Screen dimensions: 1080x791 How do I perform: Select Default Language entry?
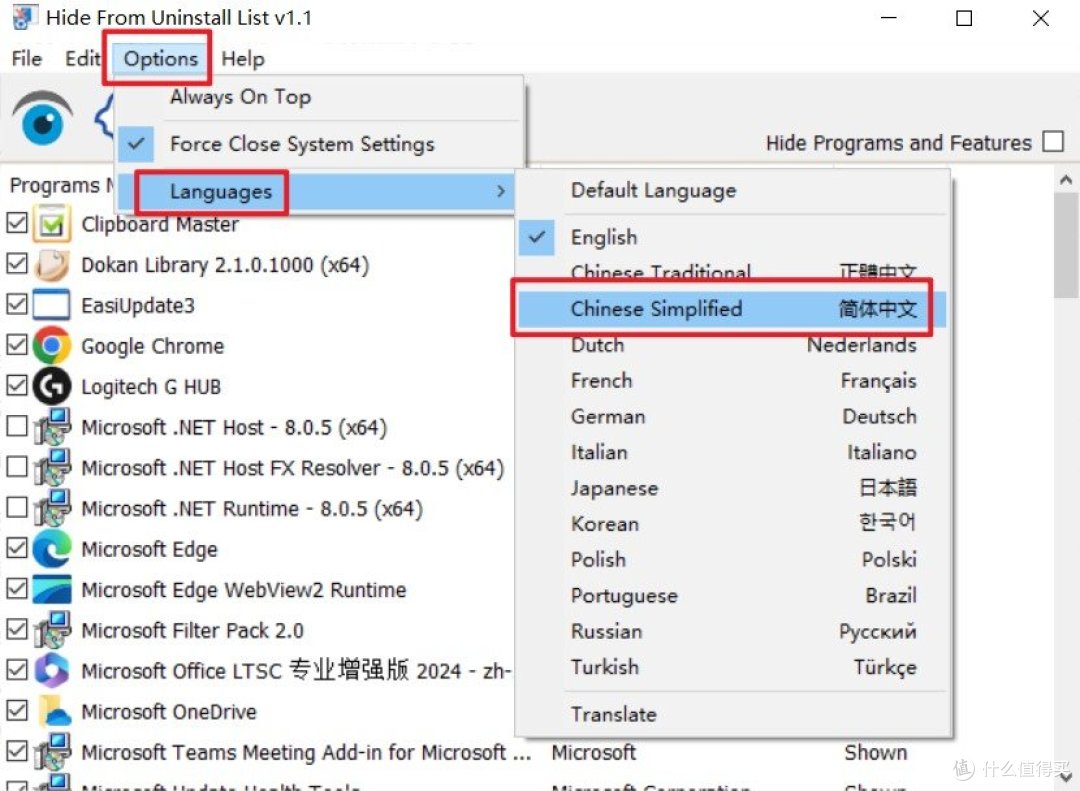coord(732,190)
